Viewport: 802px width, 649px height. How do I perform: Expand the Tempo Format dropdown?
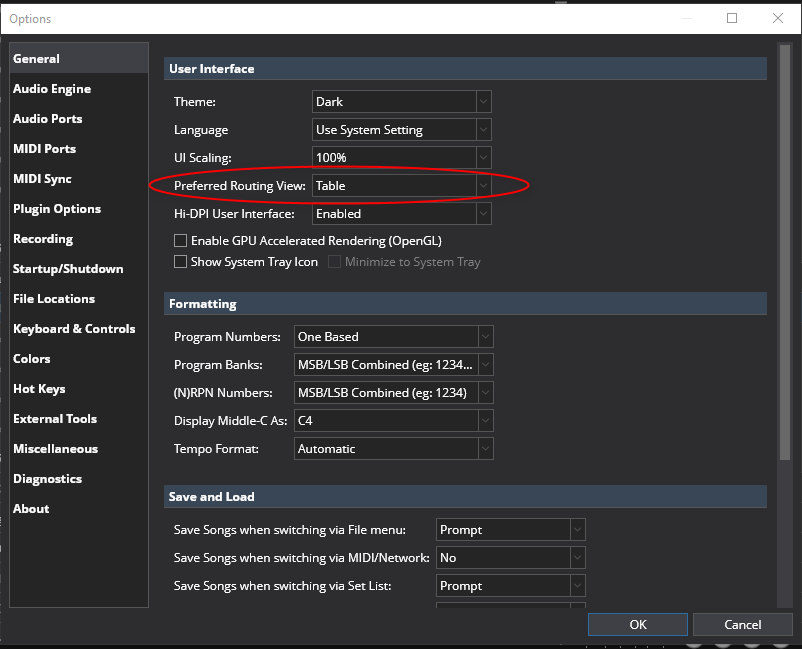point(393,449)
